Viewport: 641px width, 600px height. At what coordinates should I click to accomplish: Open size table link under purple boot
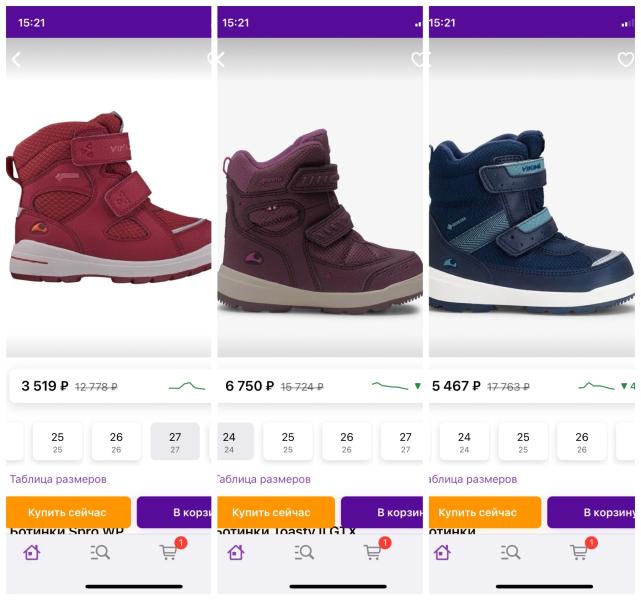coord(264,479)
